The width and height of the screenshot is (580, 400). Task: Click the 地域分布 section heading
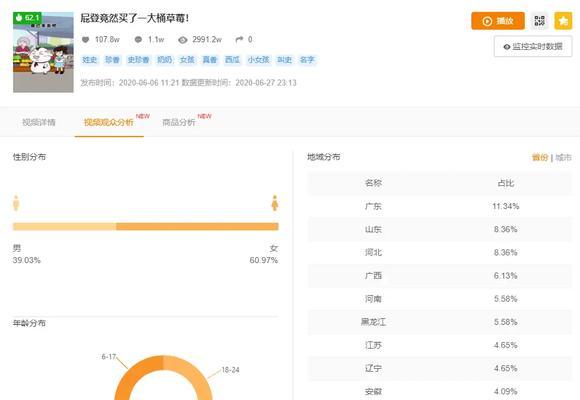(324, 157)
